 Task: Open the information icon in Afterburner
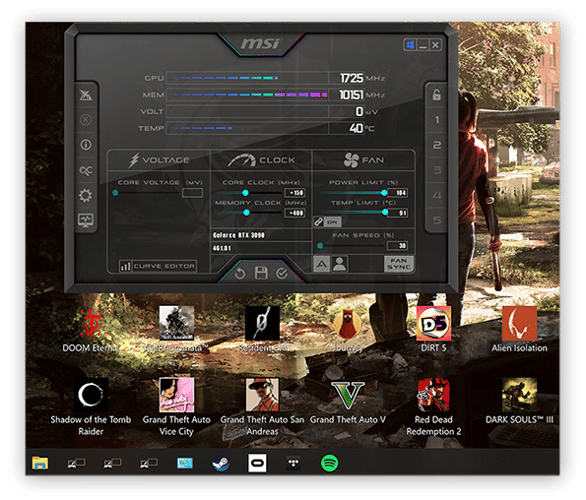pos(86,145)
